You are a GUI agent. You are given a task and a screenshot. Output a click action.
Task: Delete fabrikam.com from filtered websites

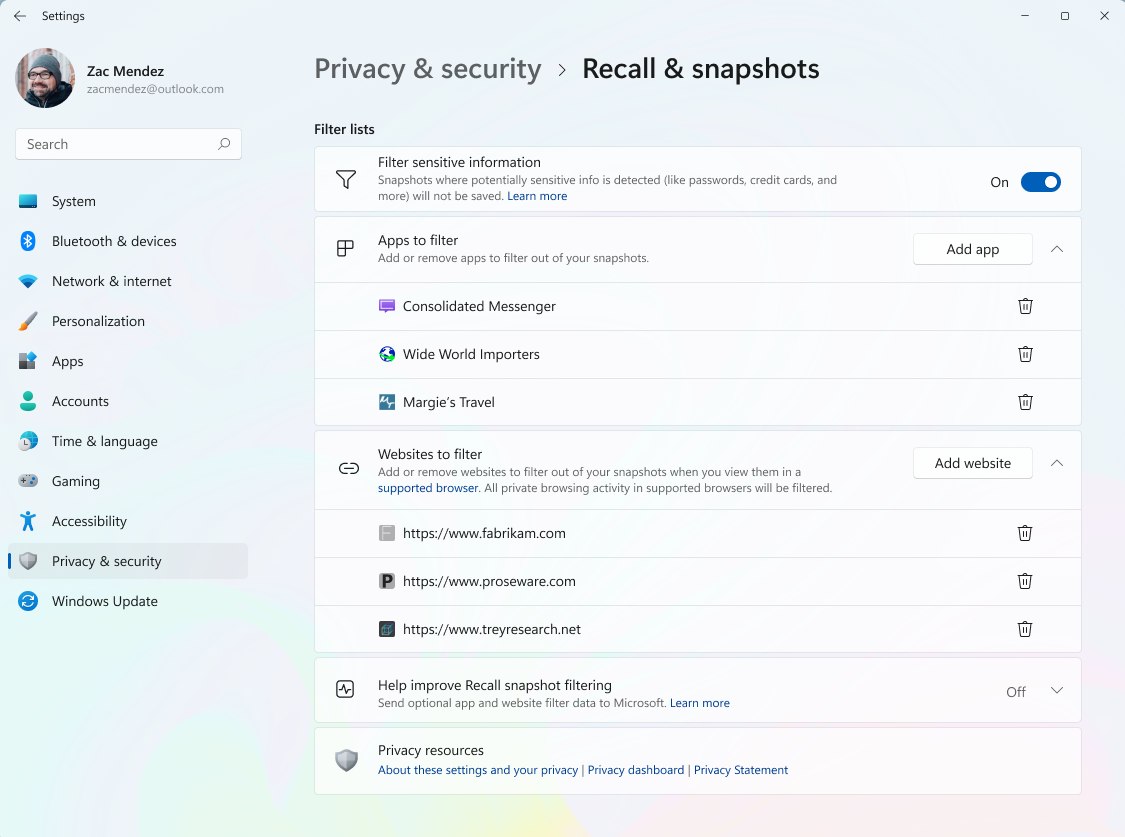coord(1025,533)
